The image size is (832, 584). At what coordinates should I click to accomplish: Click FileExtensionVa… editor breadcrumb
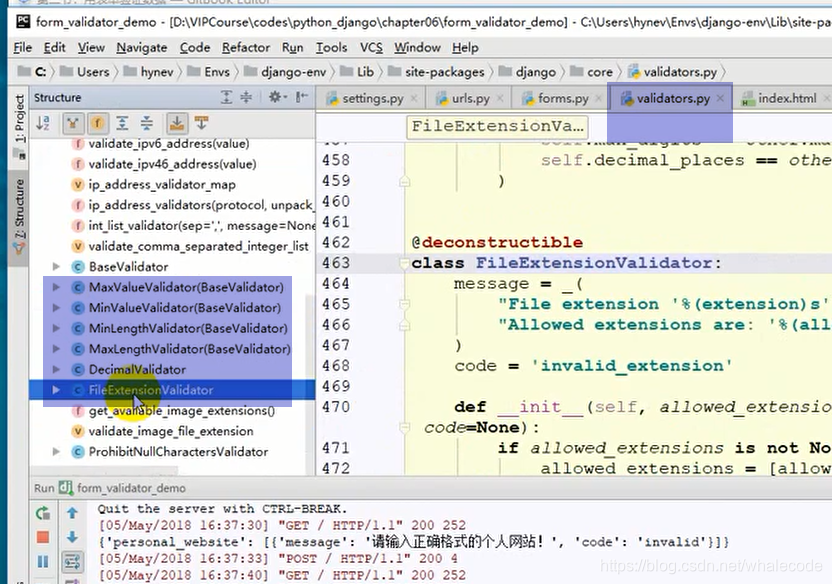497,126
